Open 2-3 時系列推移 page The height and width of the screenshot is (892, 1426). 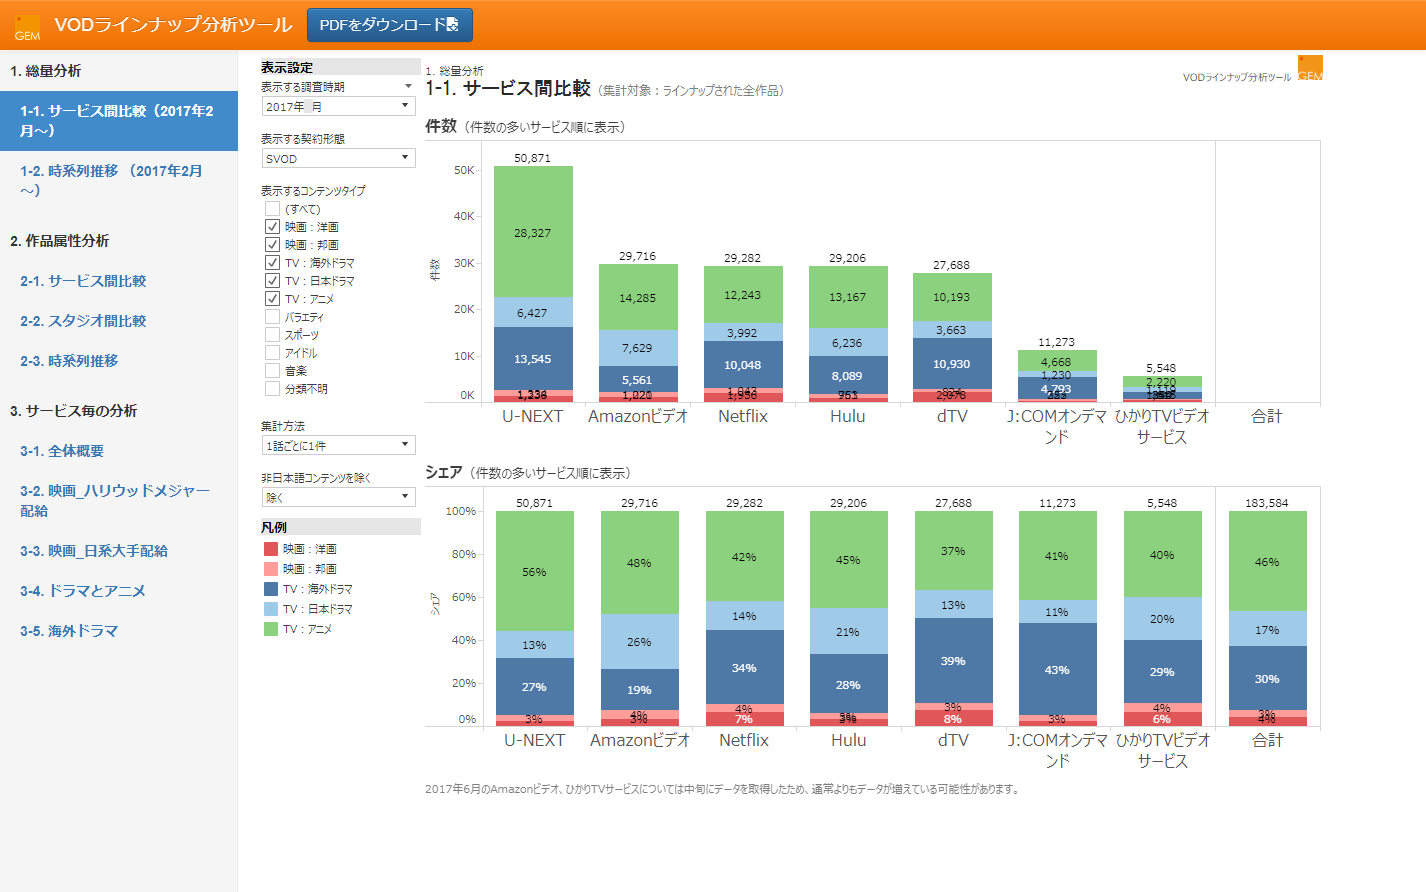[69, 361]
